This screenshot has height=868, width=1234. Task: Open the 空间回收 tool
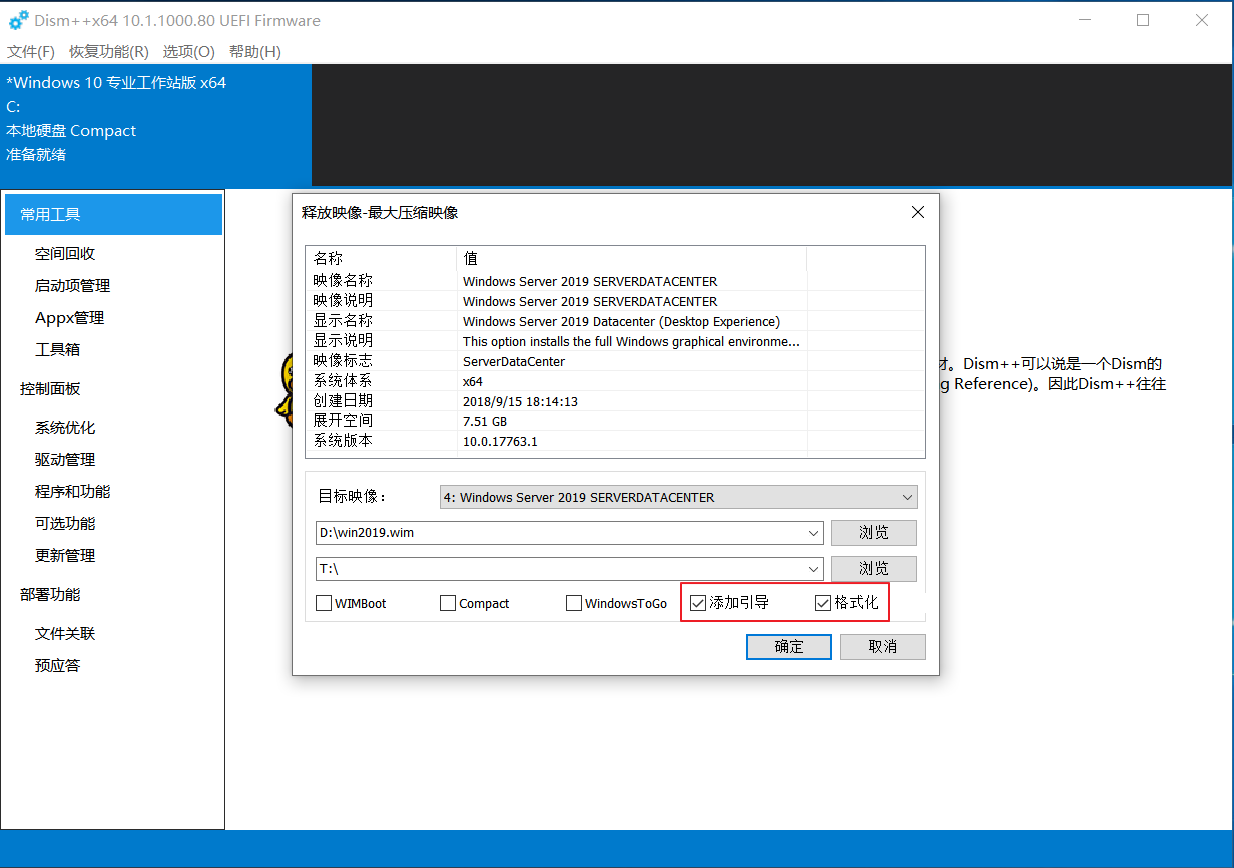point(64,253)
